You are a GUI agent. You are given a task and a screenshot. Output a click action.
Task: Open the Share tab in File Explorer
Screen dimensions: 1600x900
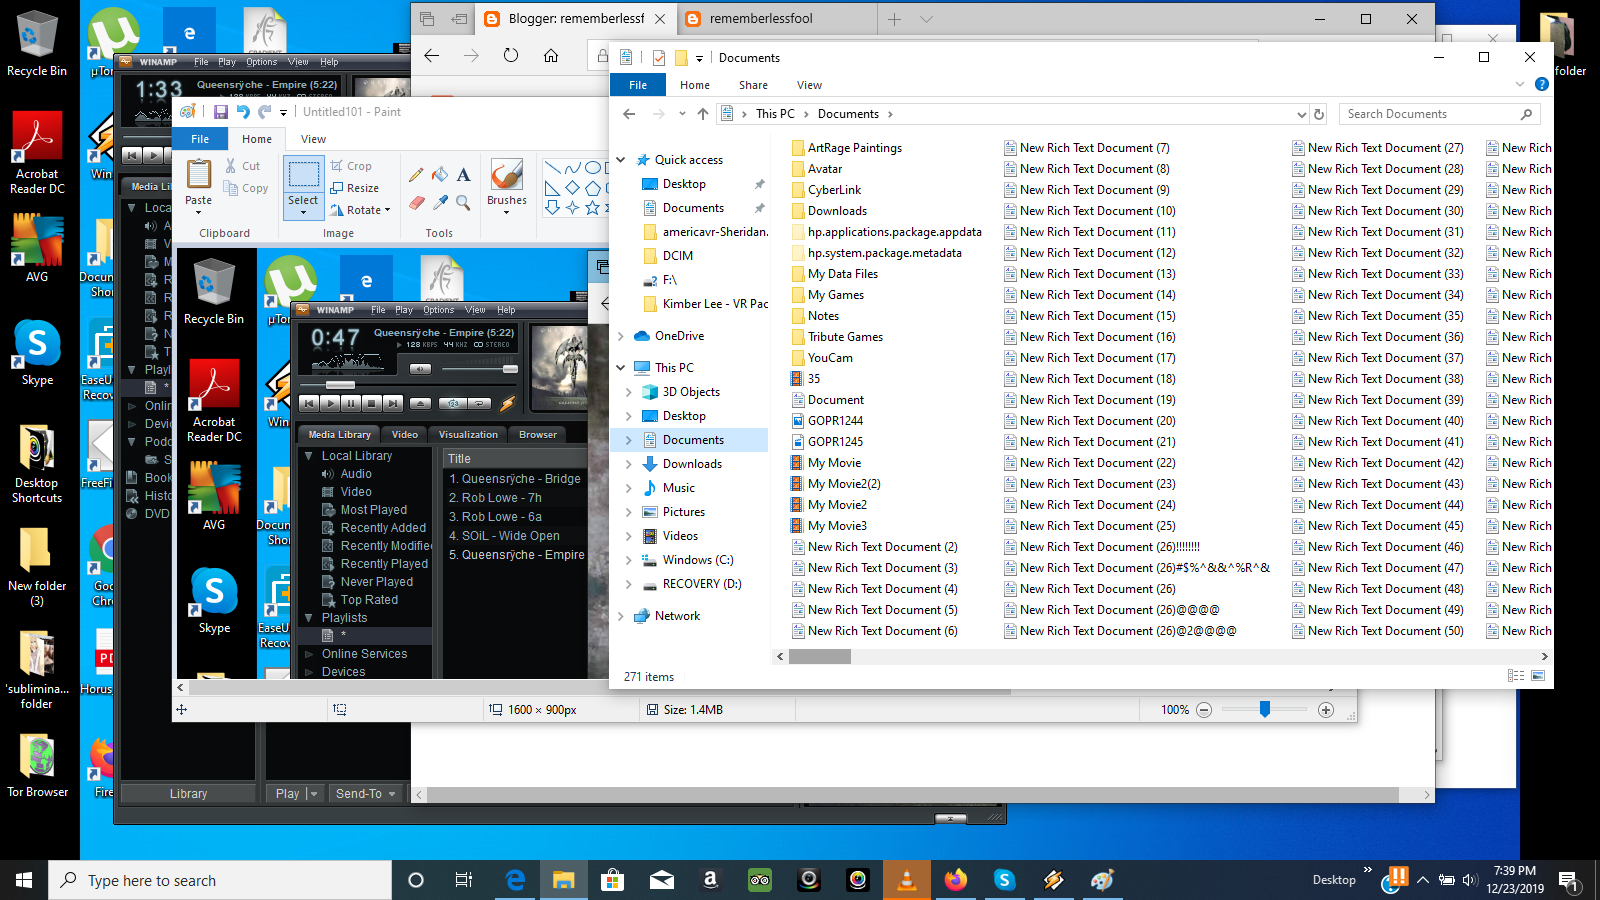pos(754,85)
